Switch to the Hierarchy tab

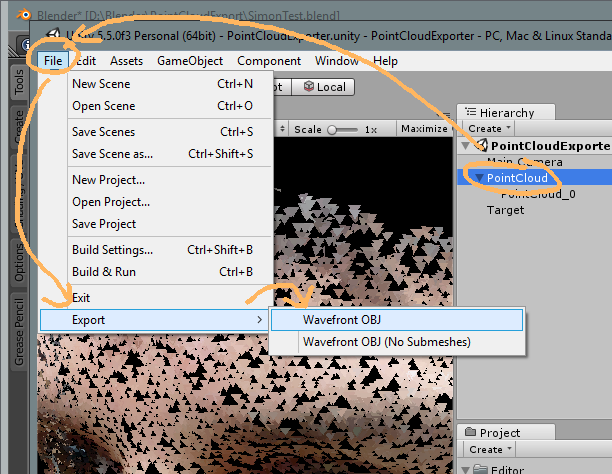pyautogui.click(x=506, y=113)
